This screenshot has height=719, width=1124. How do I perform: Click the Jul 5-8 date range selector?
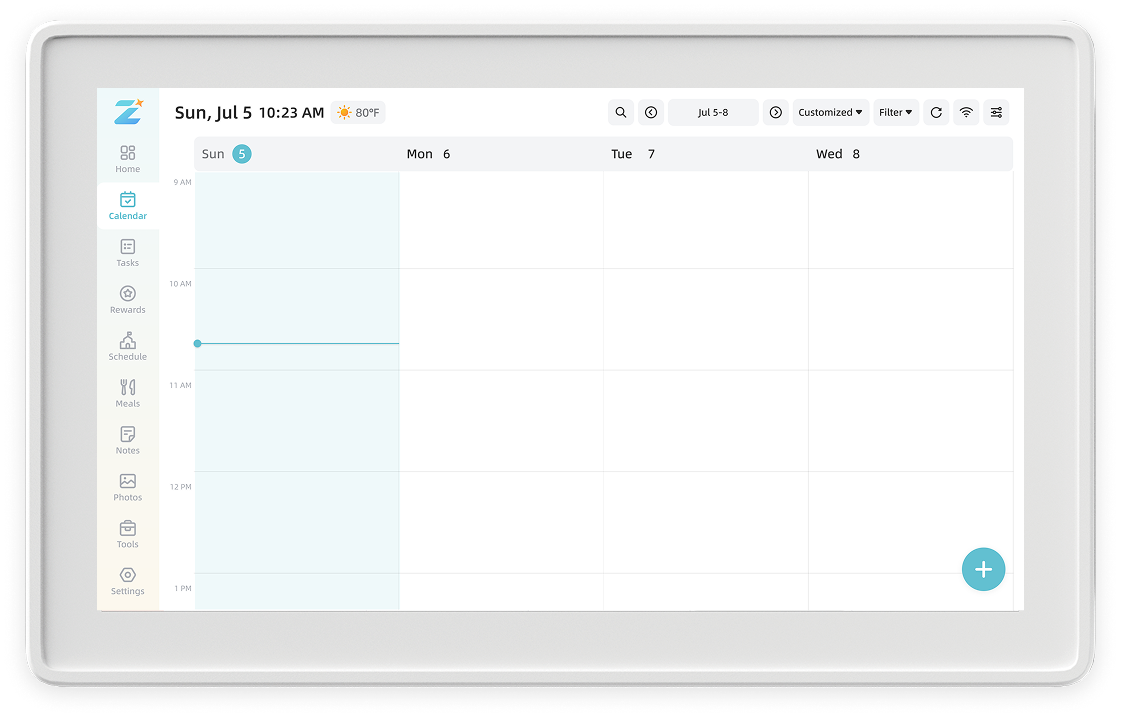pyautogui.click(x=713, y=113)
